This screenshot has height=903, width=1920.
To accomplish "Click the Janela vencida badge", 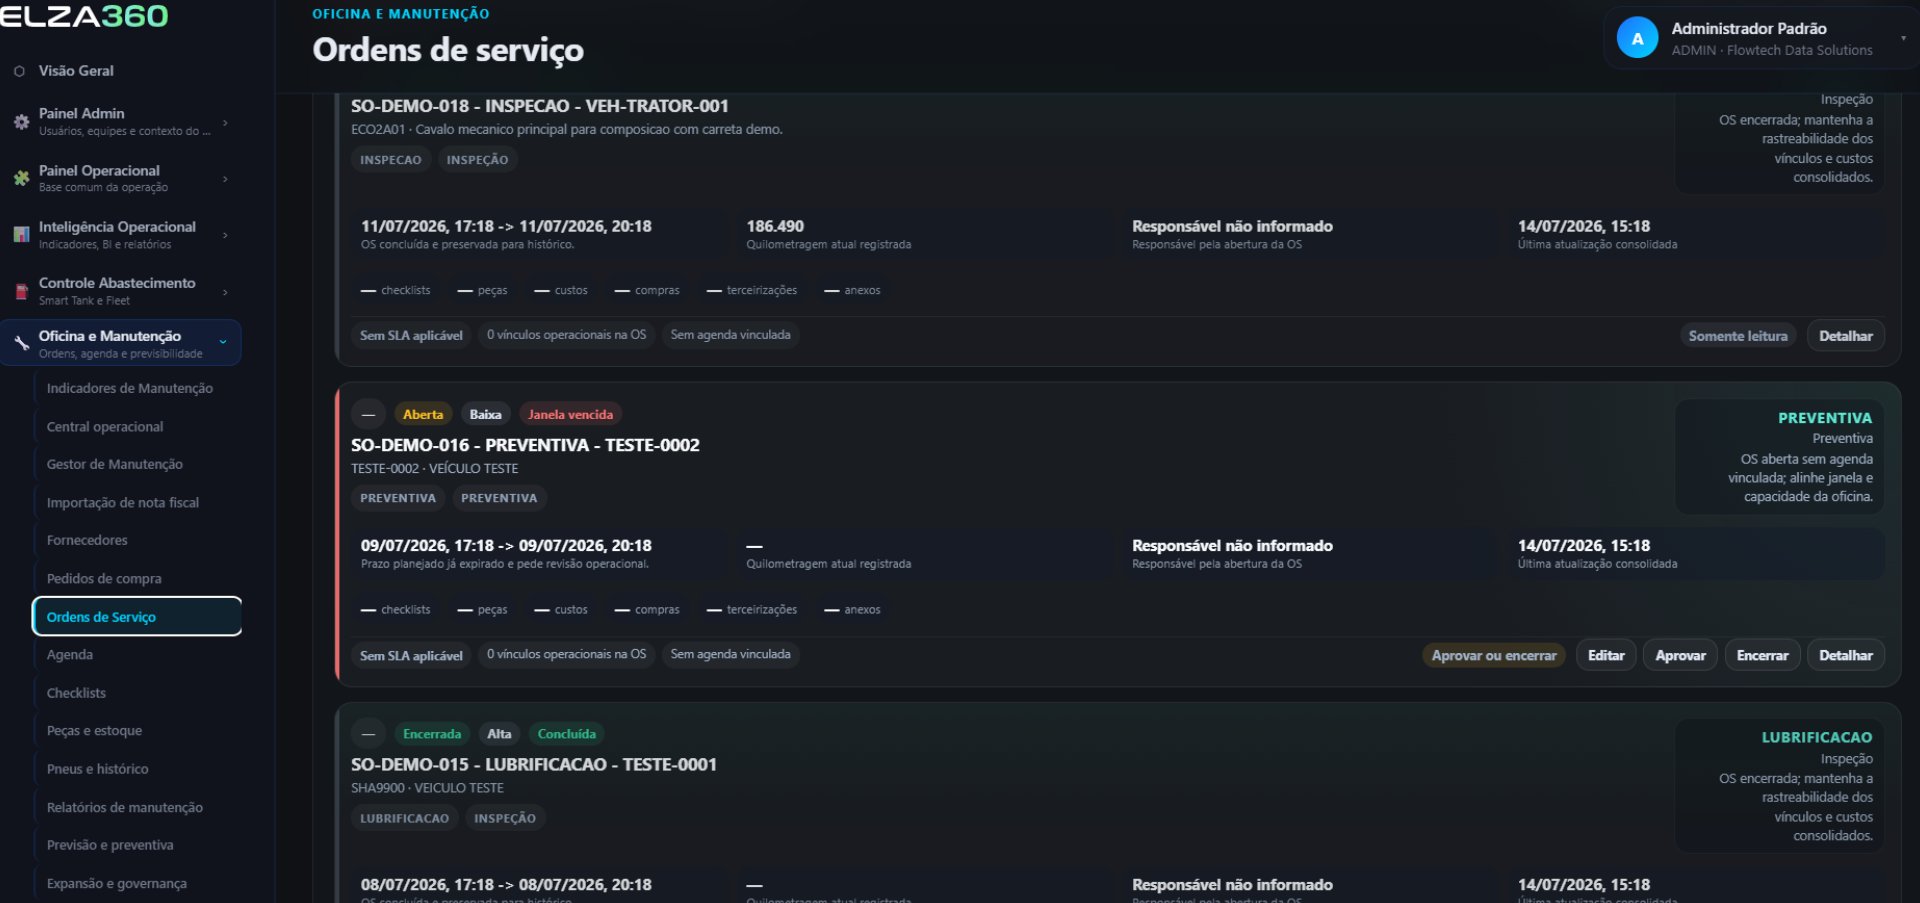I will point(570,414).
